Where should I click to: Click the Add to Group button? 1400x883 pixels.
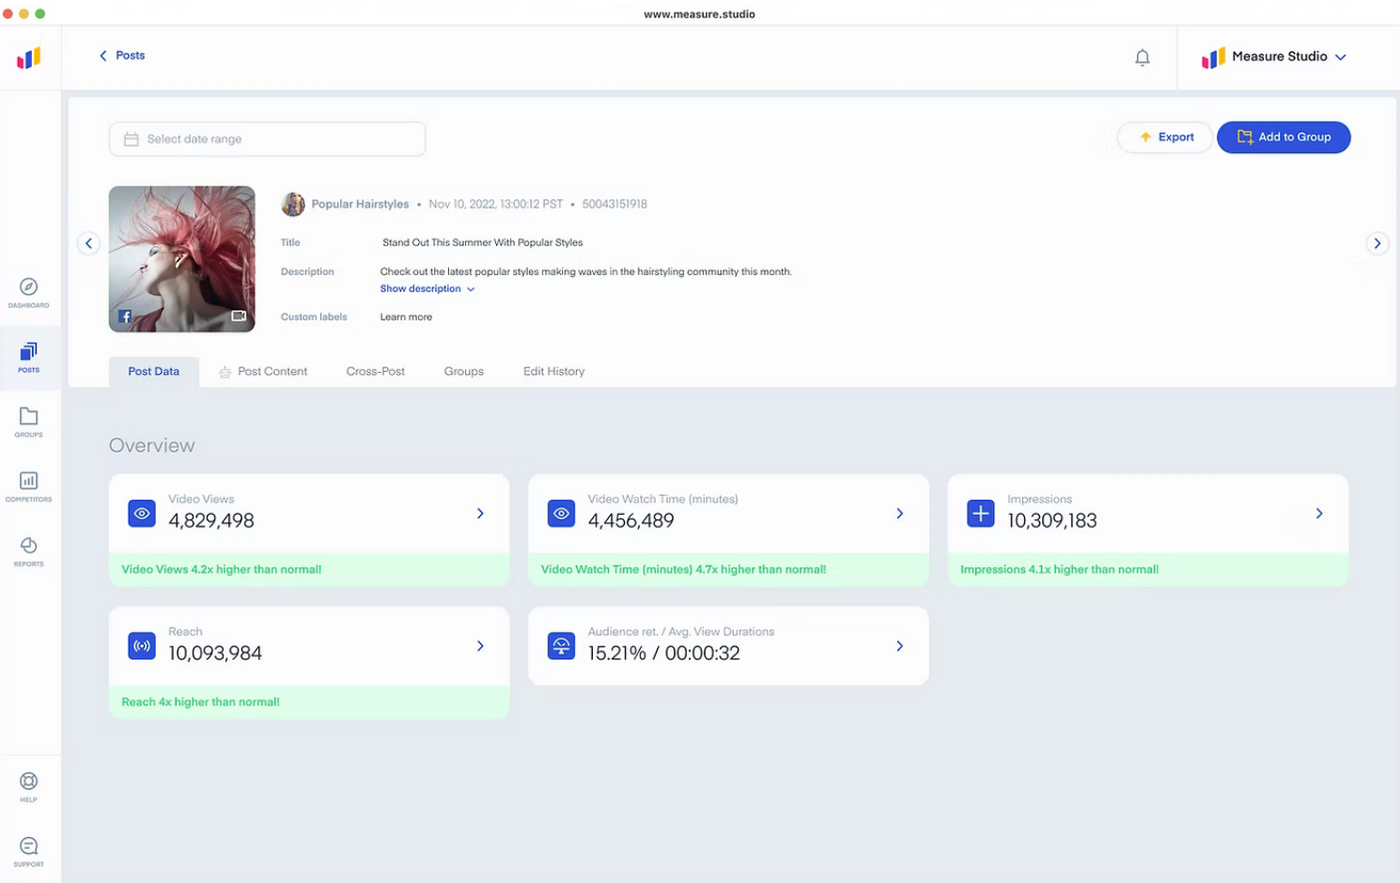1284,137
